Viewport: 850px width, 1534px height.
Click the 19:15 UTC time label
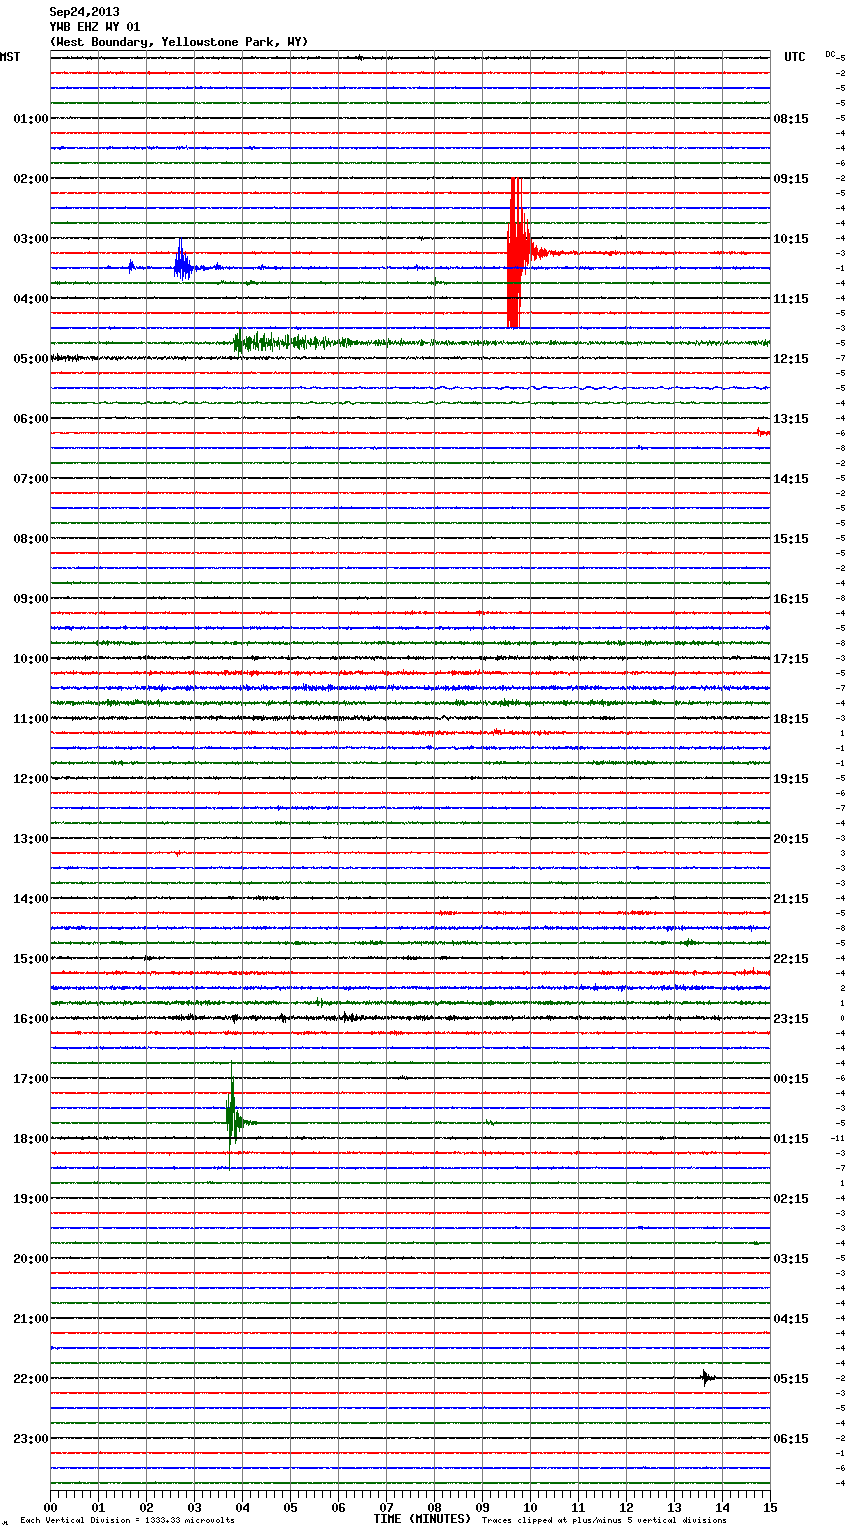coord(791,778)
